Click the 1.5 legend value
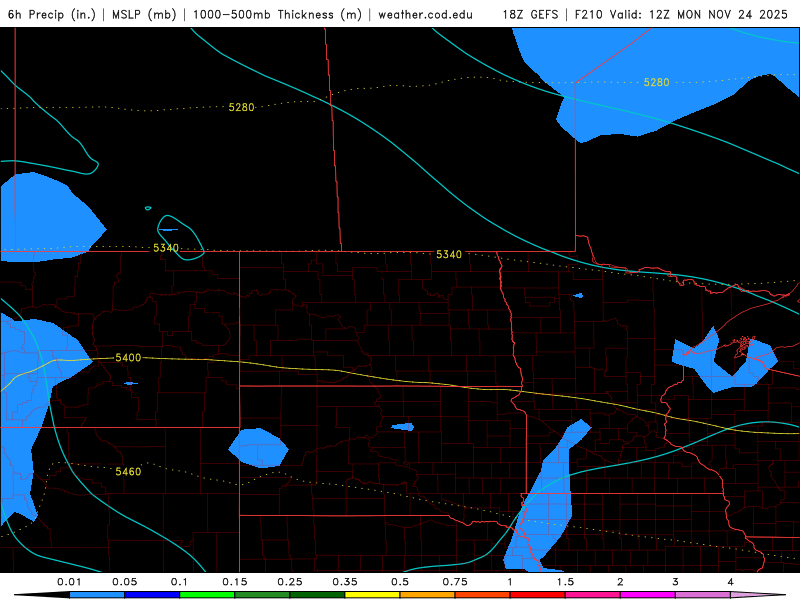 tap(565, 582)
